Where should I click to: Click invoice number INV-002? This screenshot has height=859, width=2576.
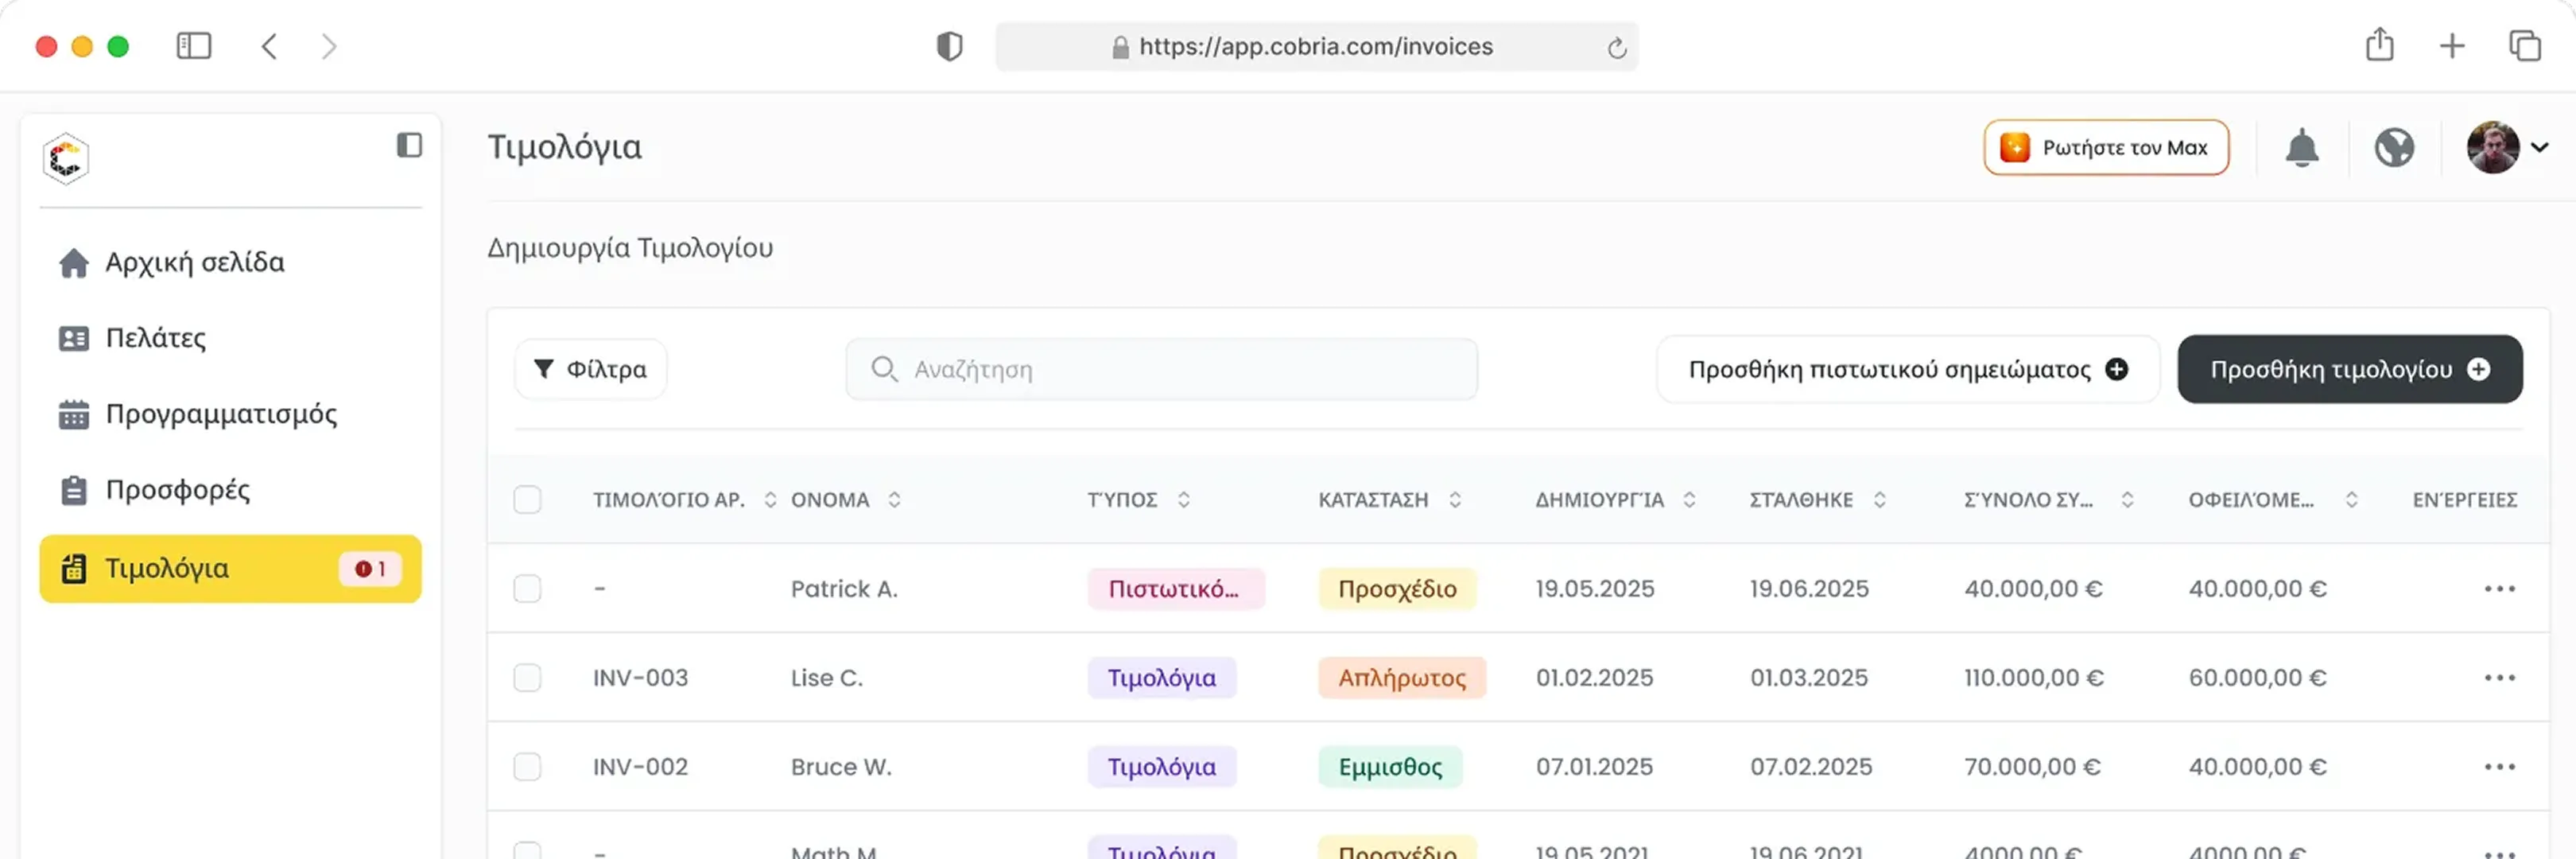(x=640, y=767)
